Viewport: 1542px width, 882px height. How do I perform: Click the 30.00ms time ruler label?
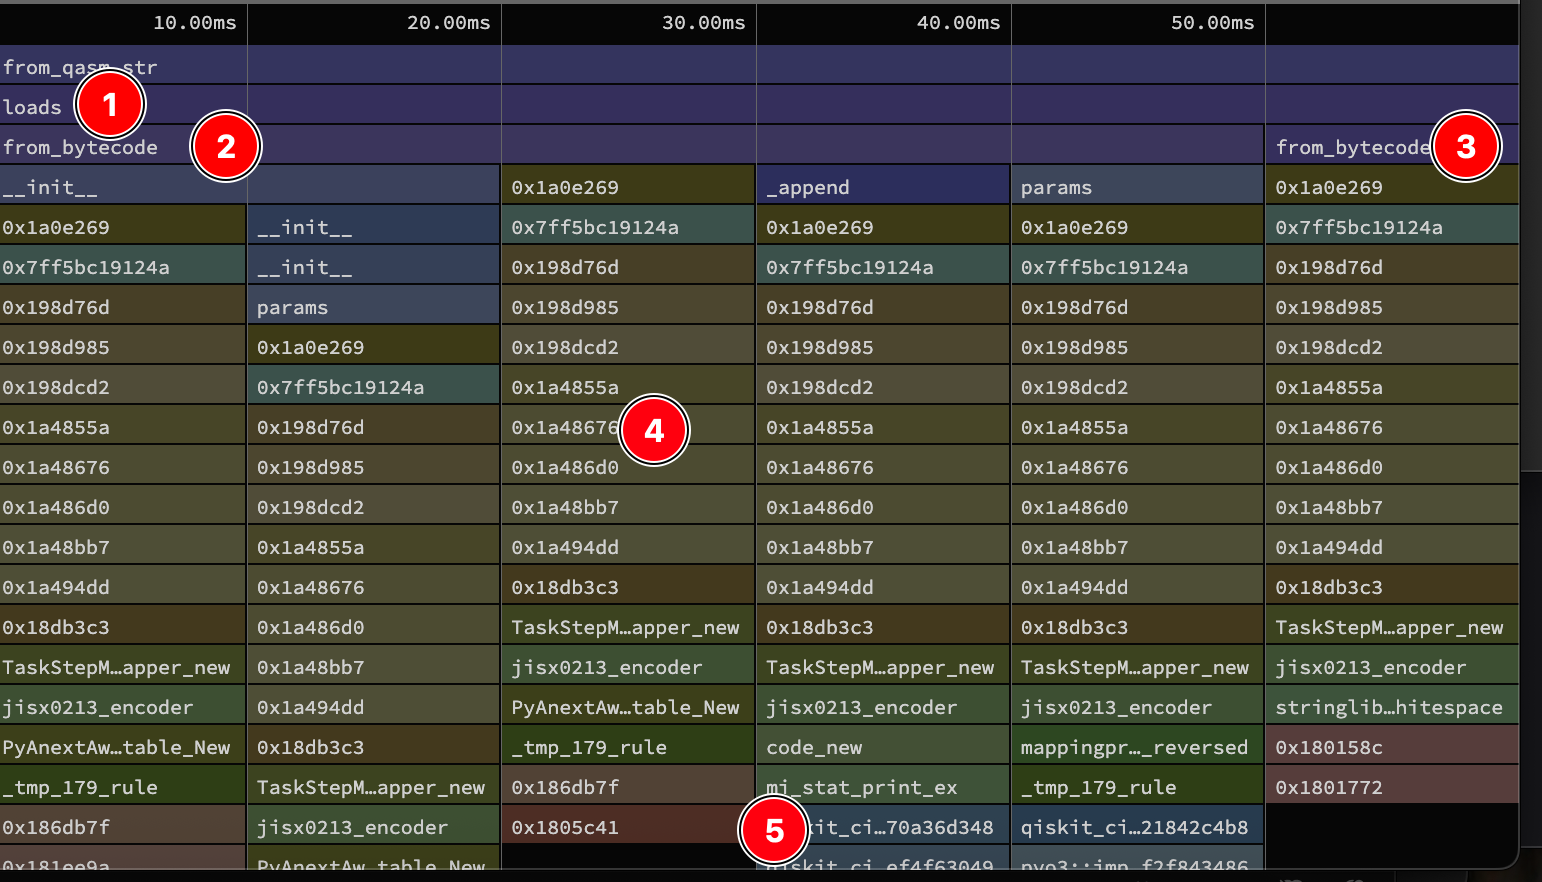pos(703,23)
